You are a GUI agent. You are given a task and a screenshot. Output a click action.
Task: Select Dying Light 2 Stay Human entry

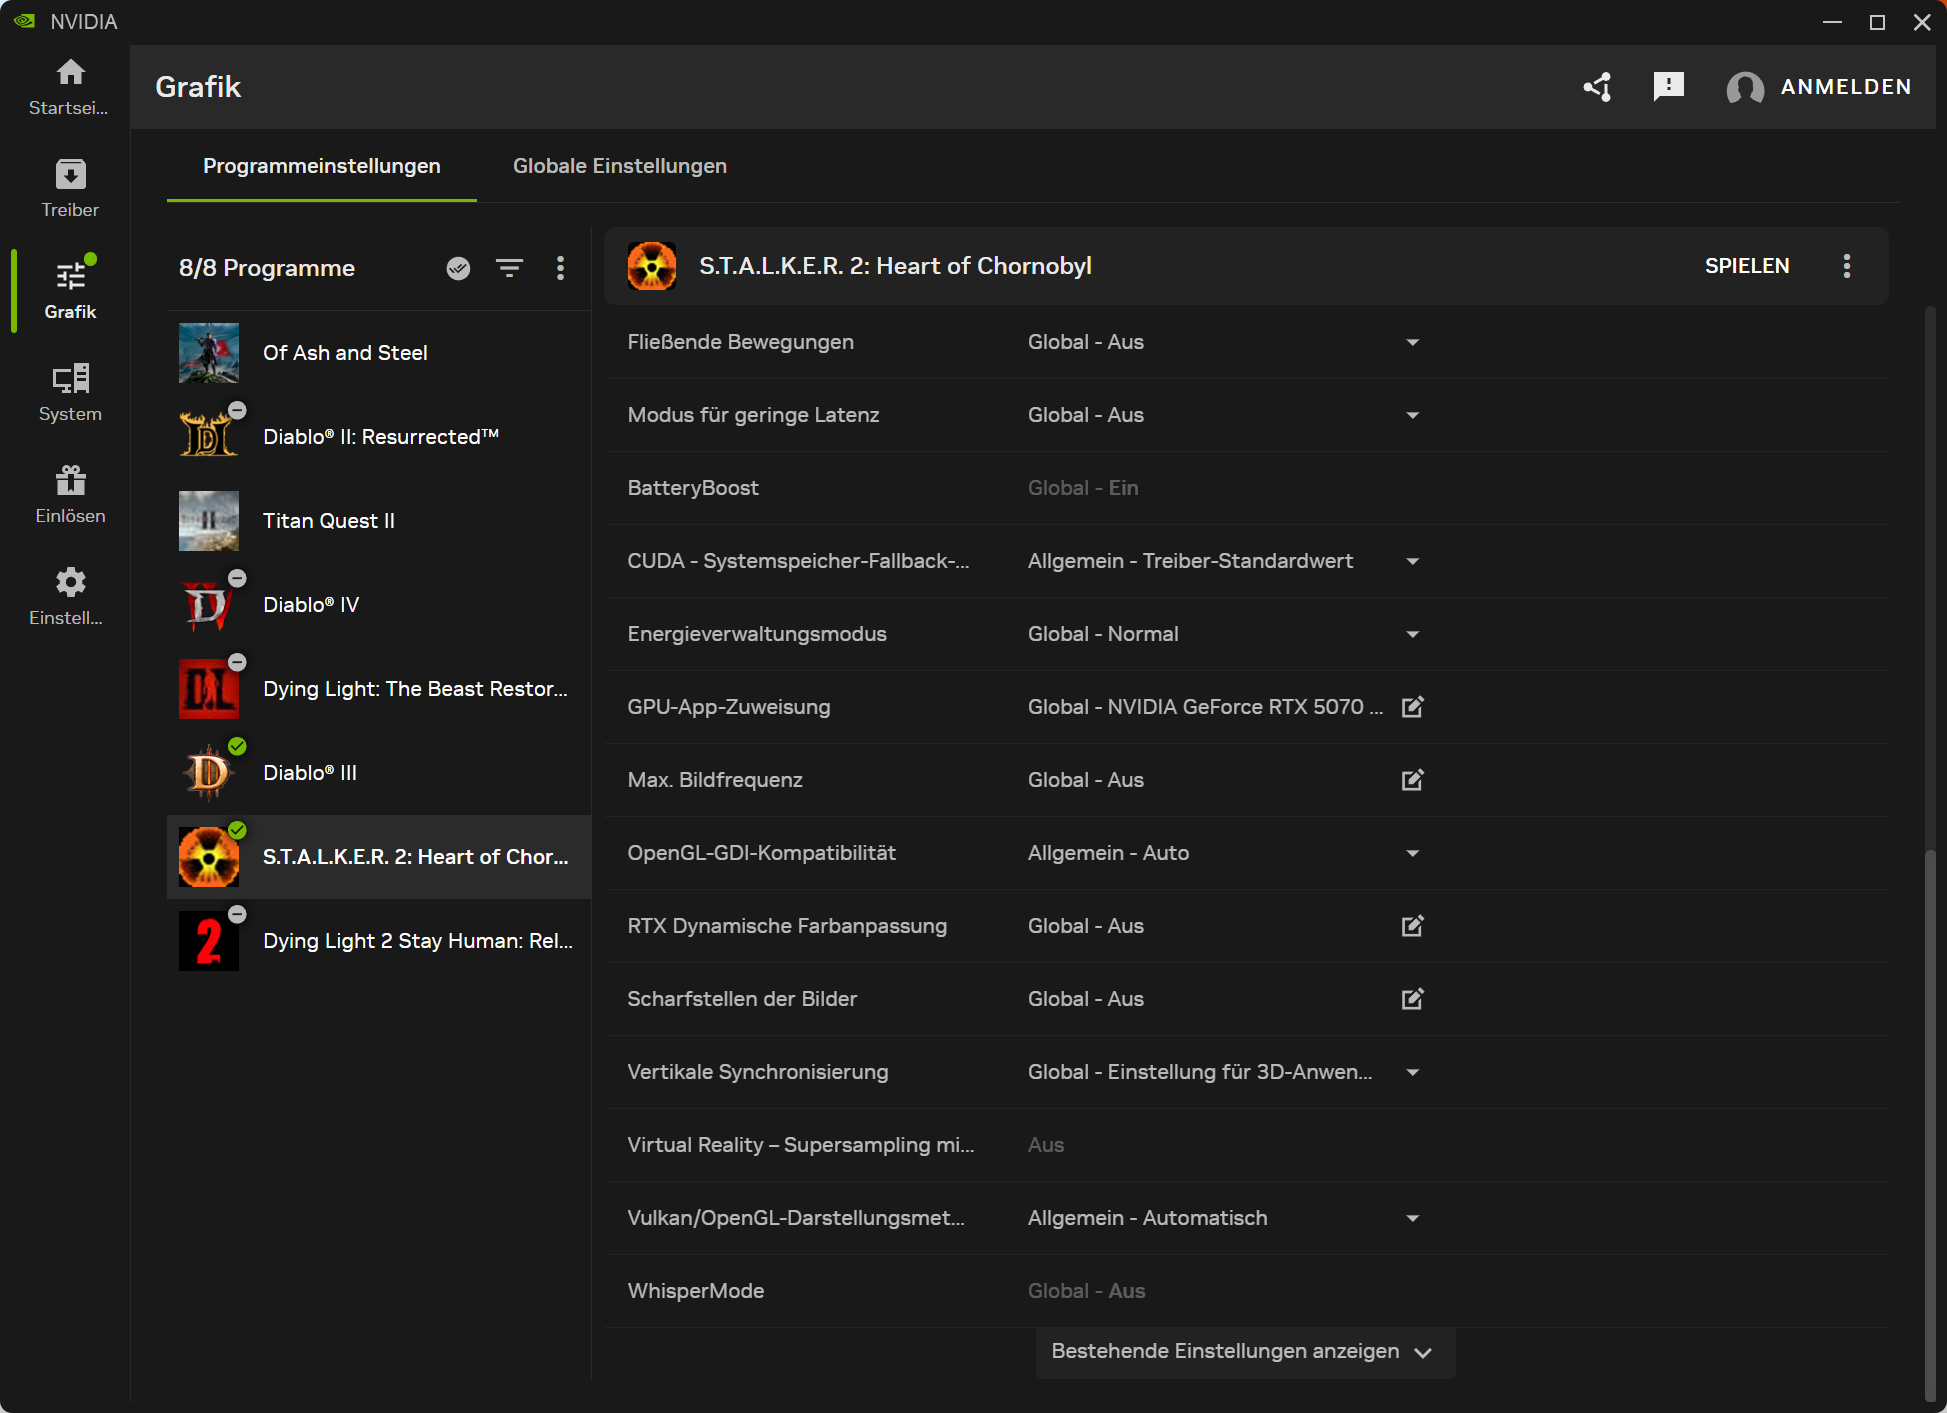(379, 941)
